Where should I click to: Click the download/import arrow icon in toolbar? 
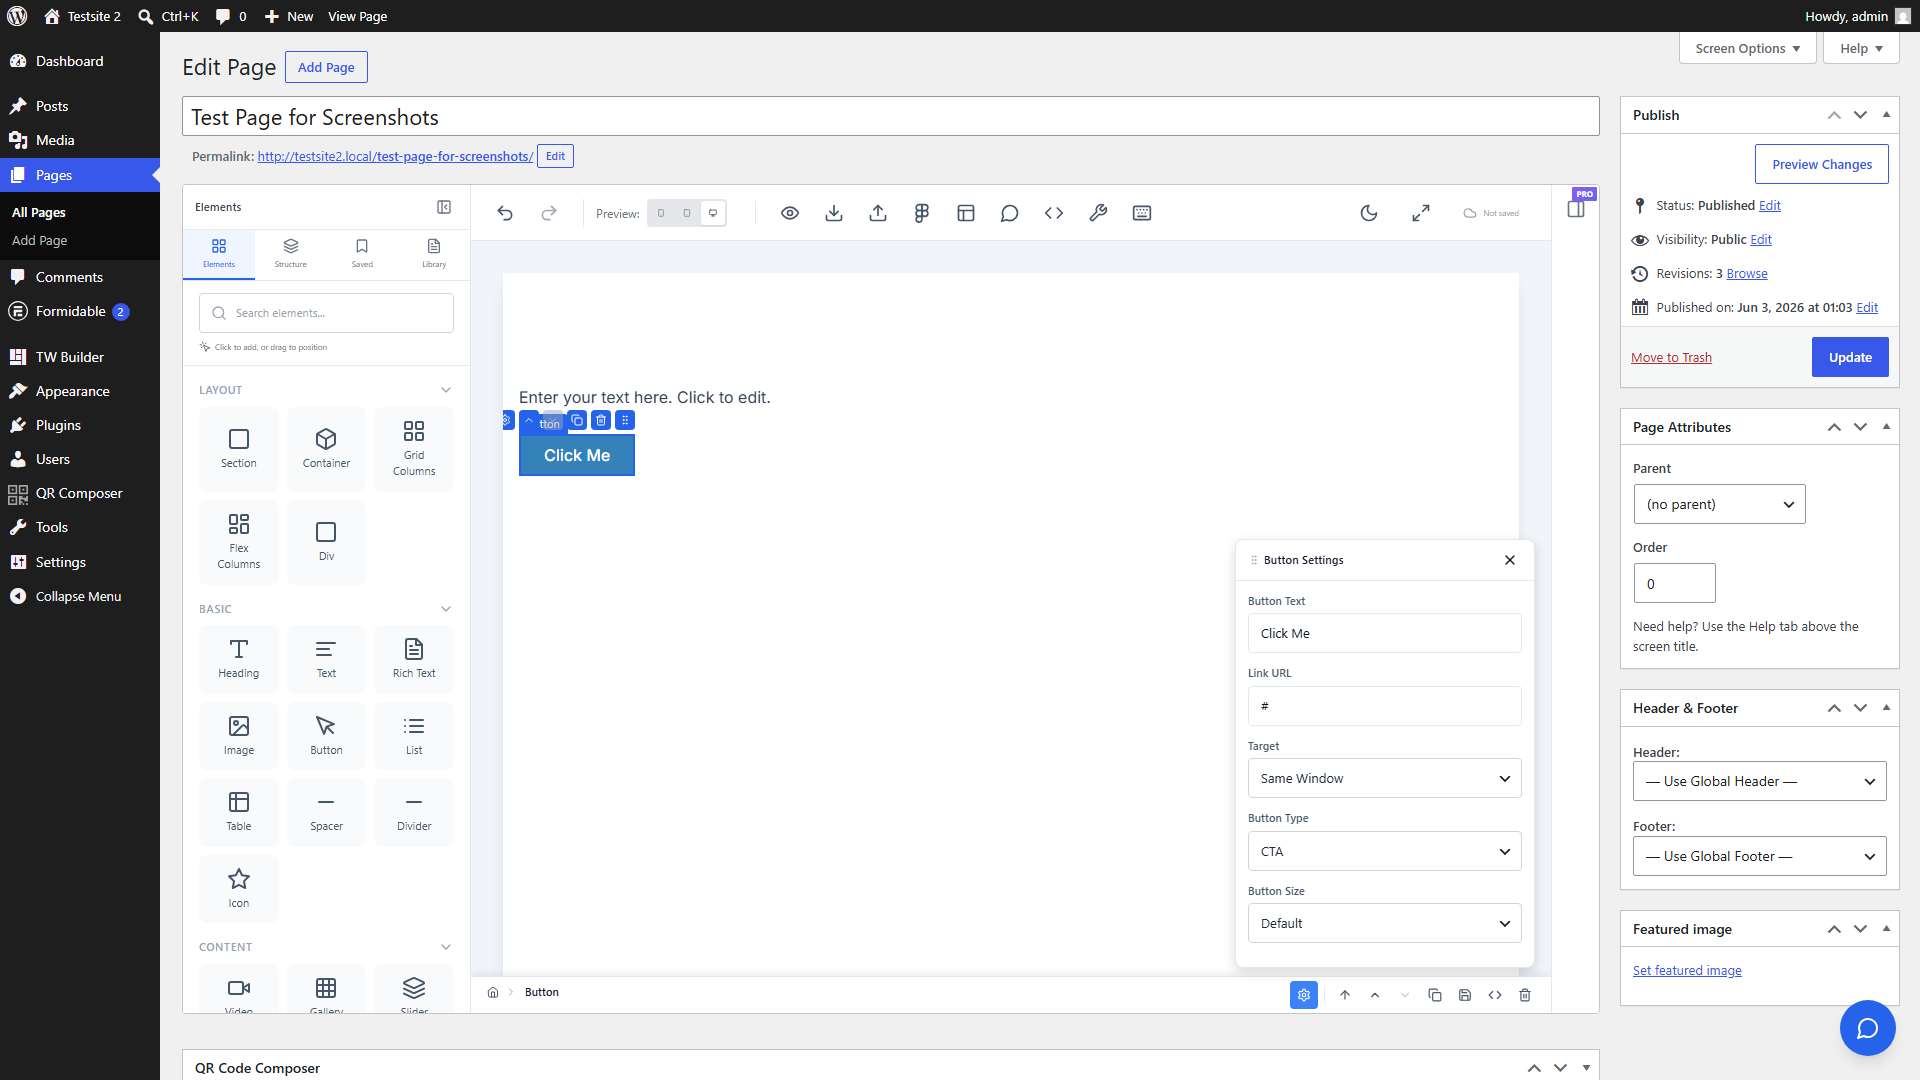(834, 213)
